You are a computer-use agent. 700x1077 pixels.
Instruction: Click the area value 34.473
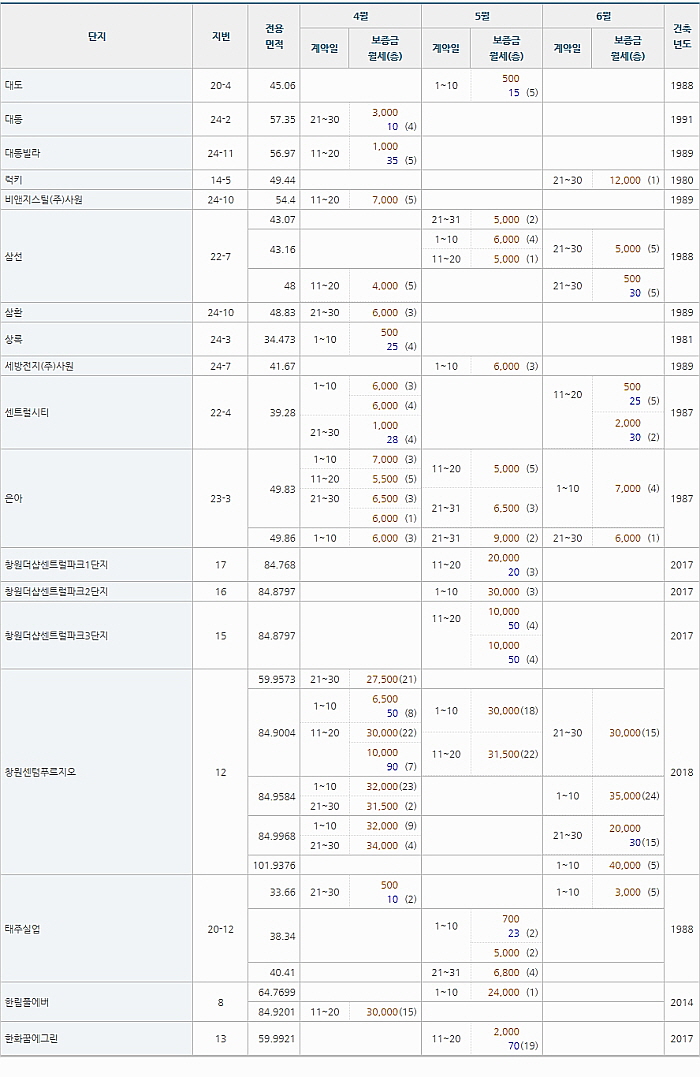click(280, 339)
